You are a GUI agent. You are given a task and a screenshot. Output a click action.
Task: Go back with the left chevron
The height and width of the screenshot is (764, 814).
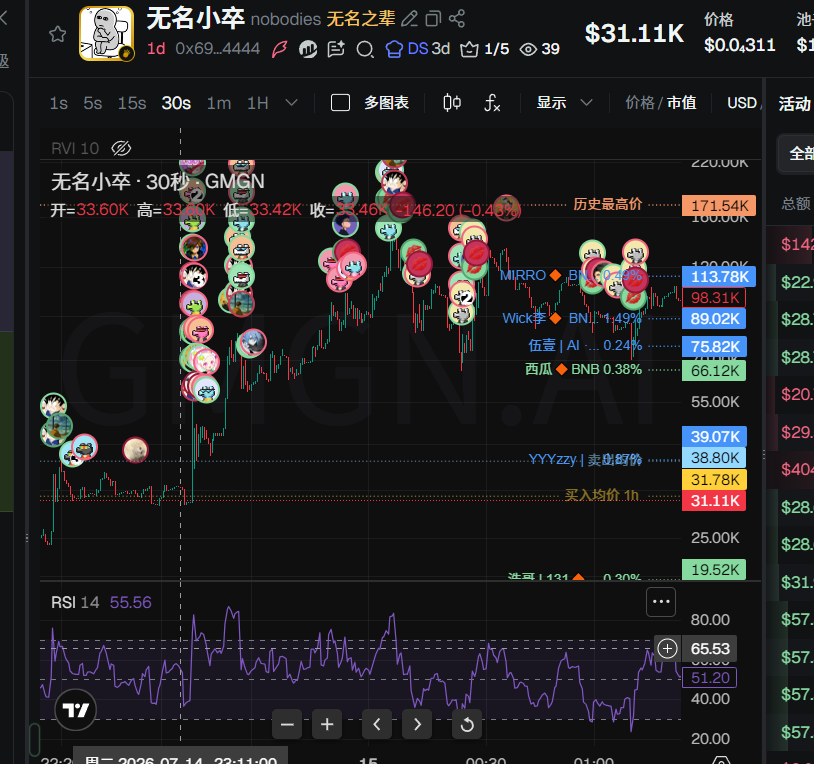coord(4,19)
